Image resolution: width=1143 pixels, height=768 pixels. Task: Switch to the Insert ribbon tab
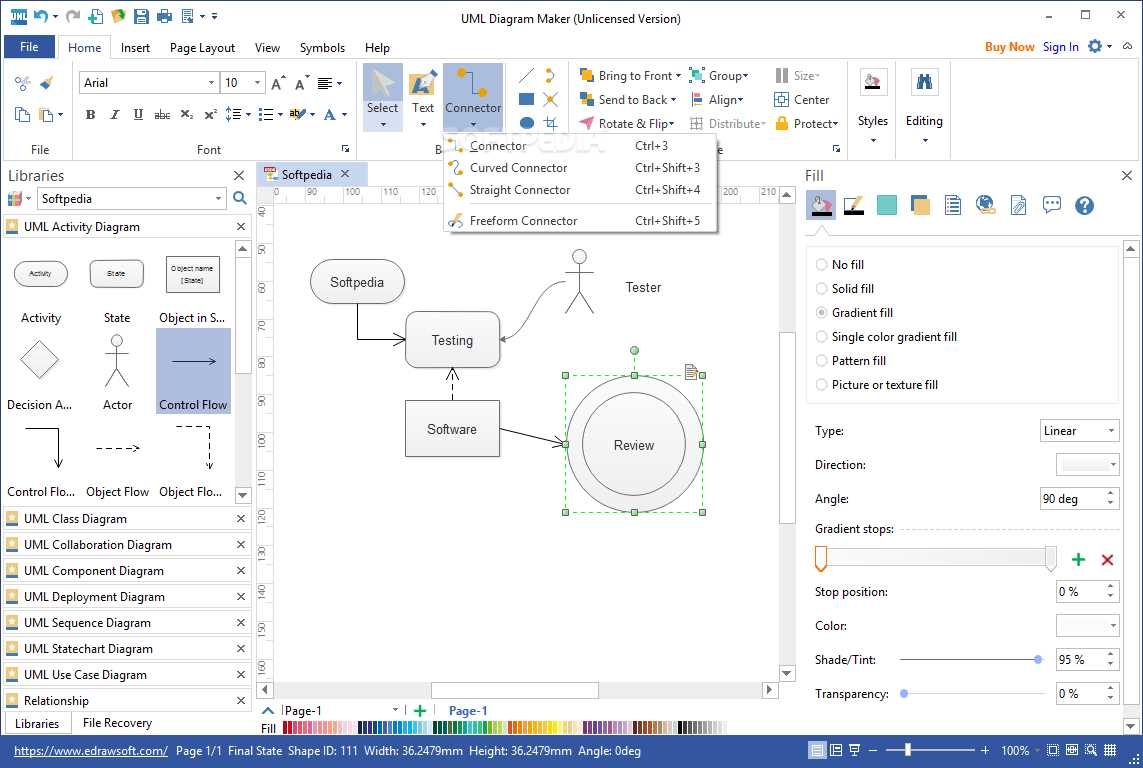click(135, 47)
